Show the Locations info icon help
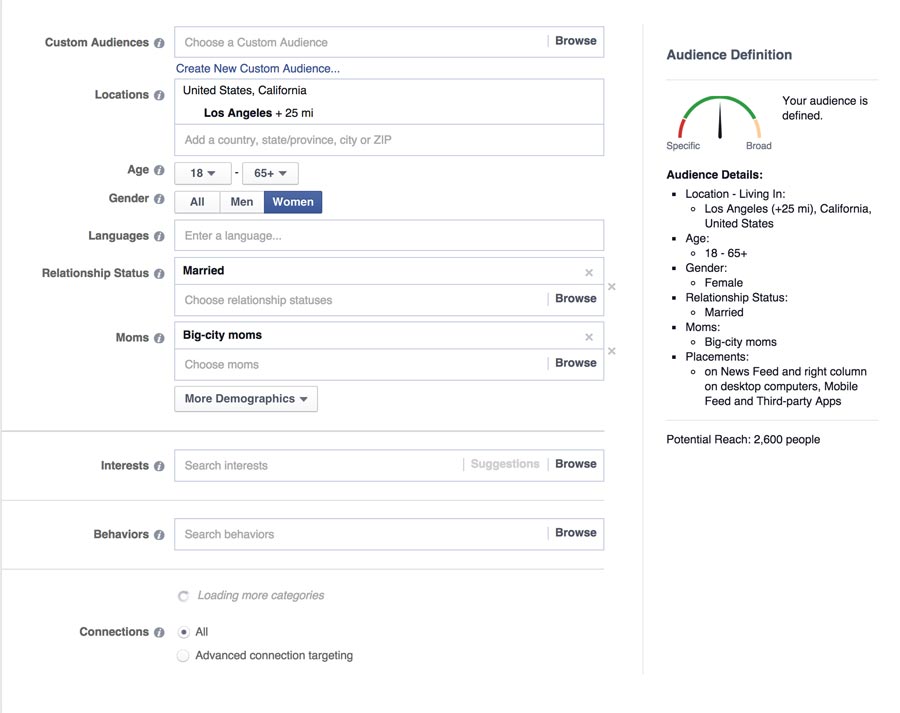This screenshot has height=713, width=900. click(x=159, y=95)
